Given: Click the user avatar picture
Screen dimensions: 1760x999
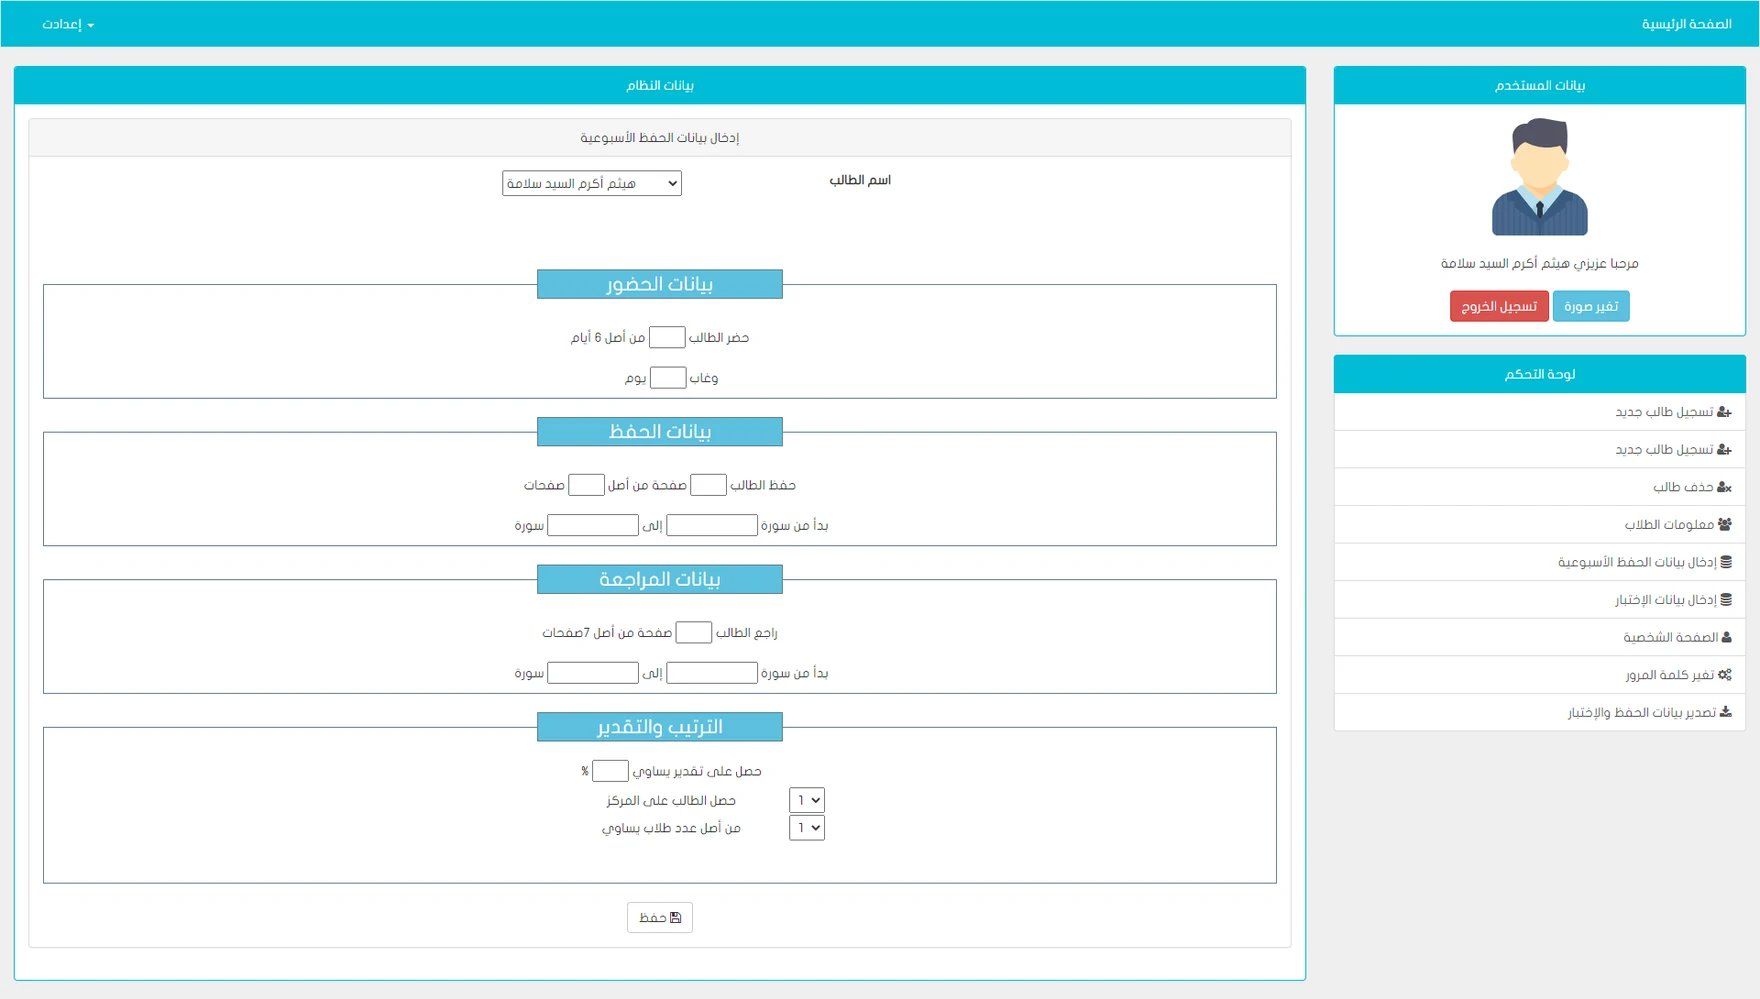Looking at the screenshot, I should (1540, 177).
